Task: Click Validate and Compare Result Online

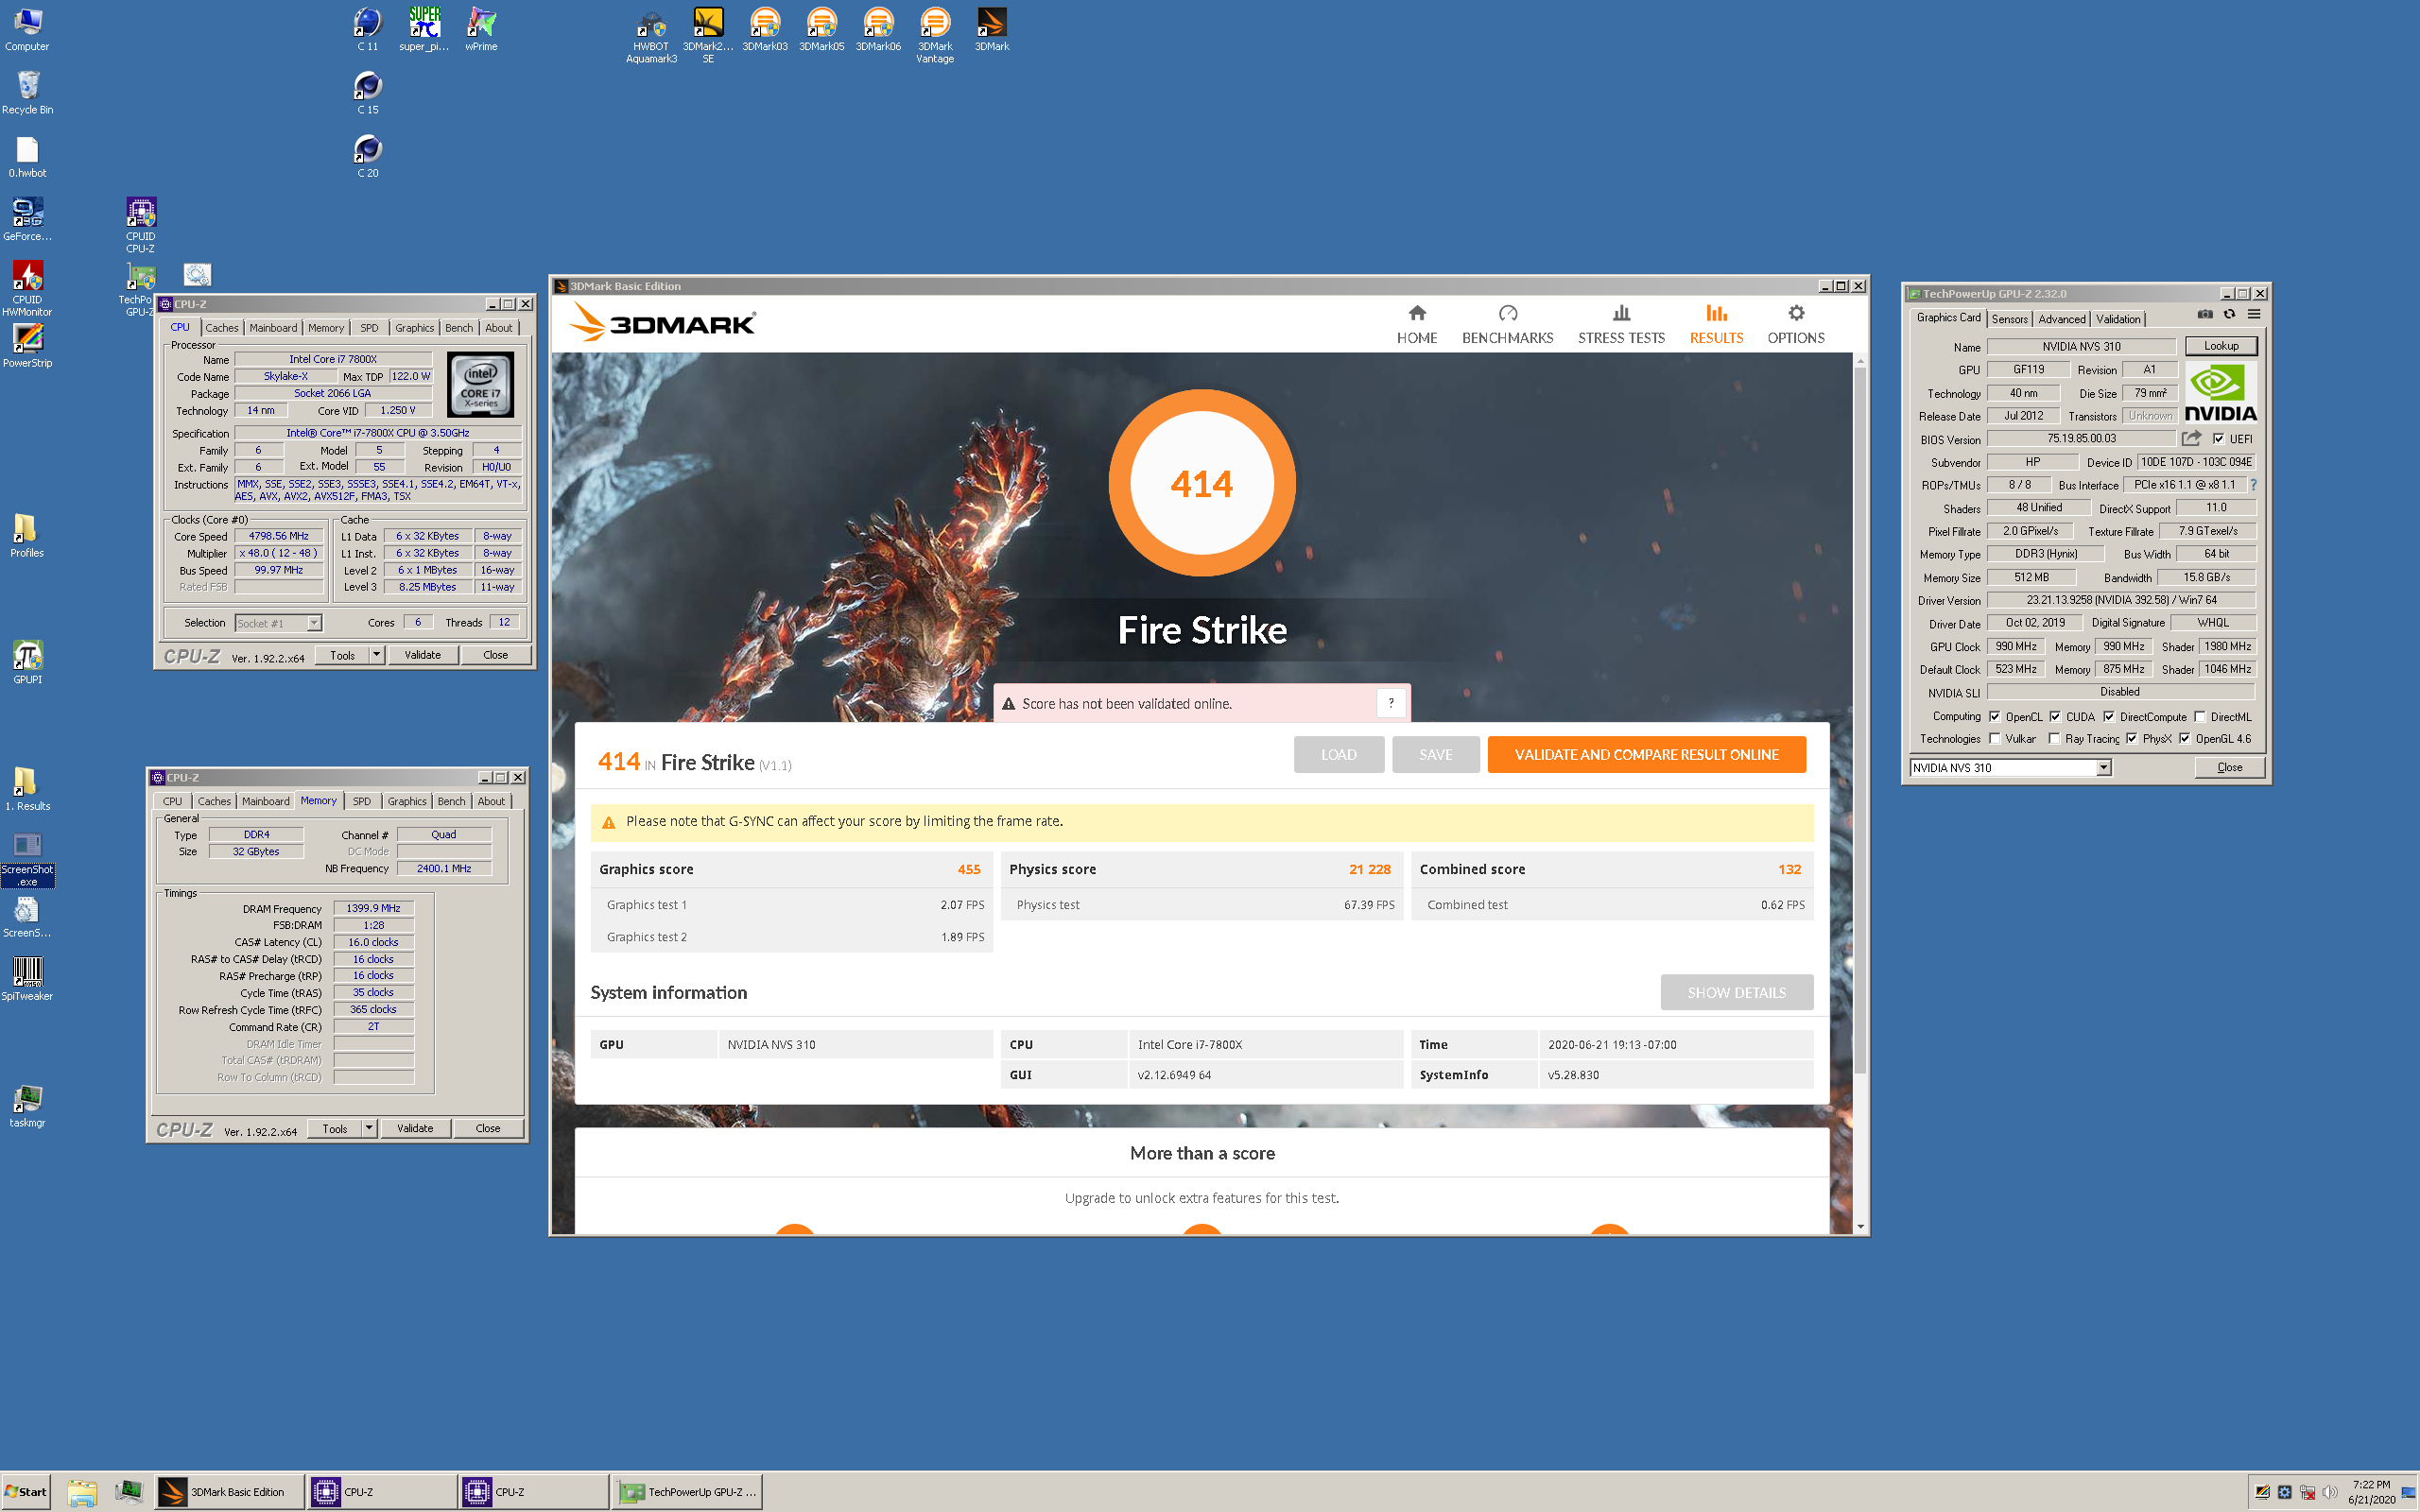Action: pyautogui.click(x=1646, y=754)
